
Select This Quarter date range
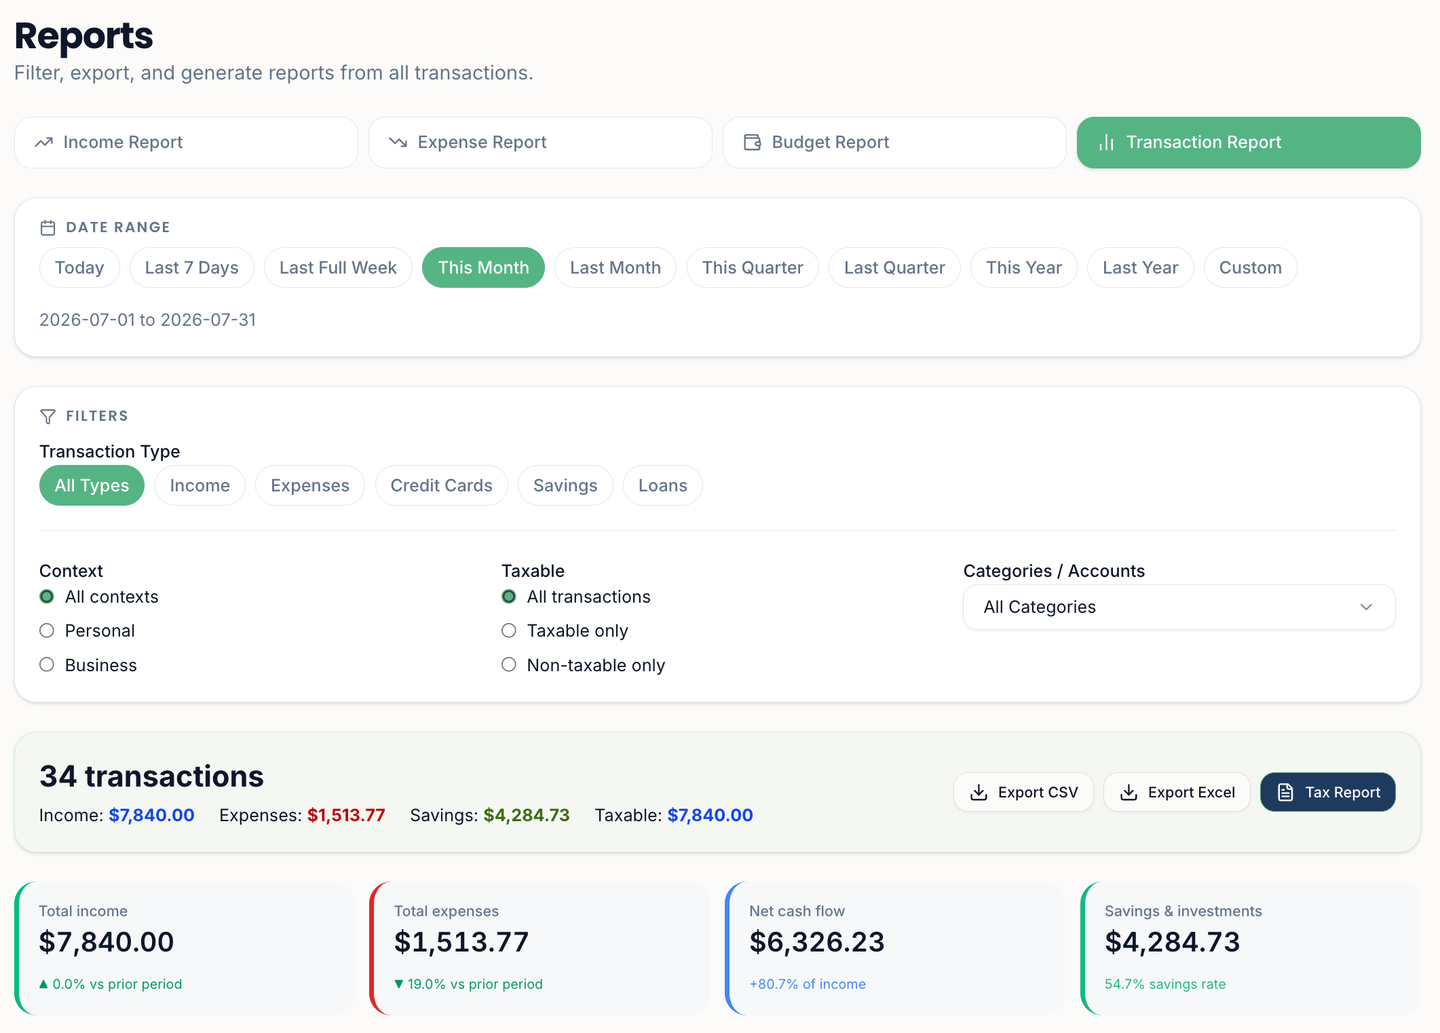(x=752, y=267)
